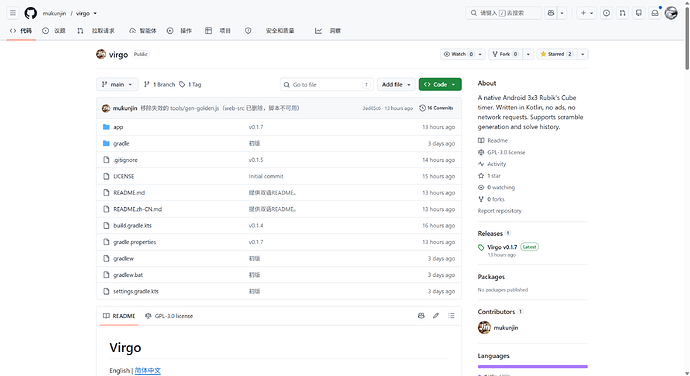
Task: Open the green Code dropdown
Action: coord(440,85)
